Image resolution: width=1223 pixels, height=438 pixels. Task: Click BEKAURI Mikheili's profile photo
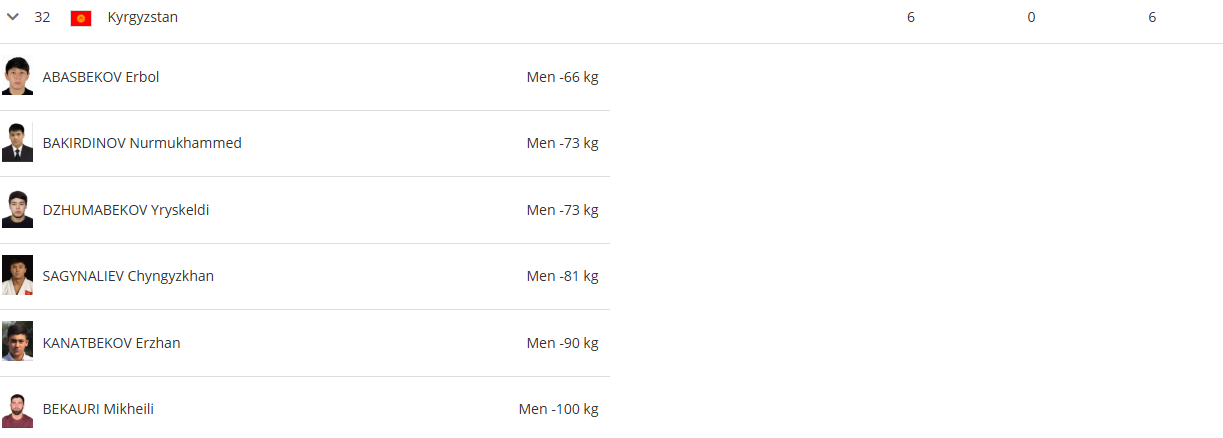tap(17, 409)
